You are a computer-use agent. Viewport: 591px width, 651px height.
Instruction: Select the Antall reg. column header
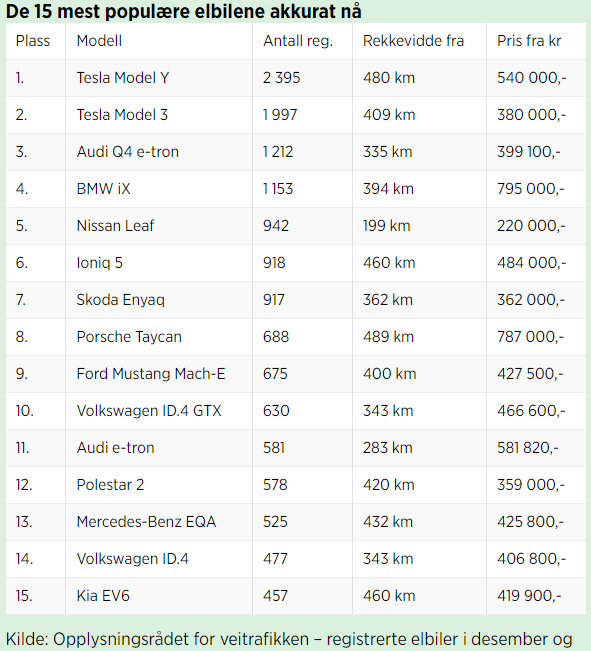(298, 41)
